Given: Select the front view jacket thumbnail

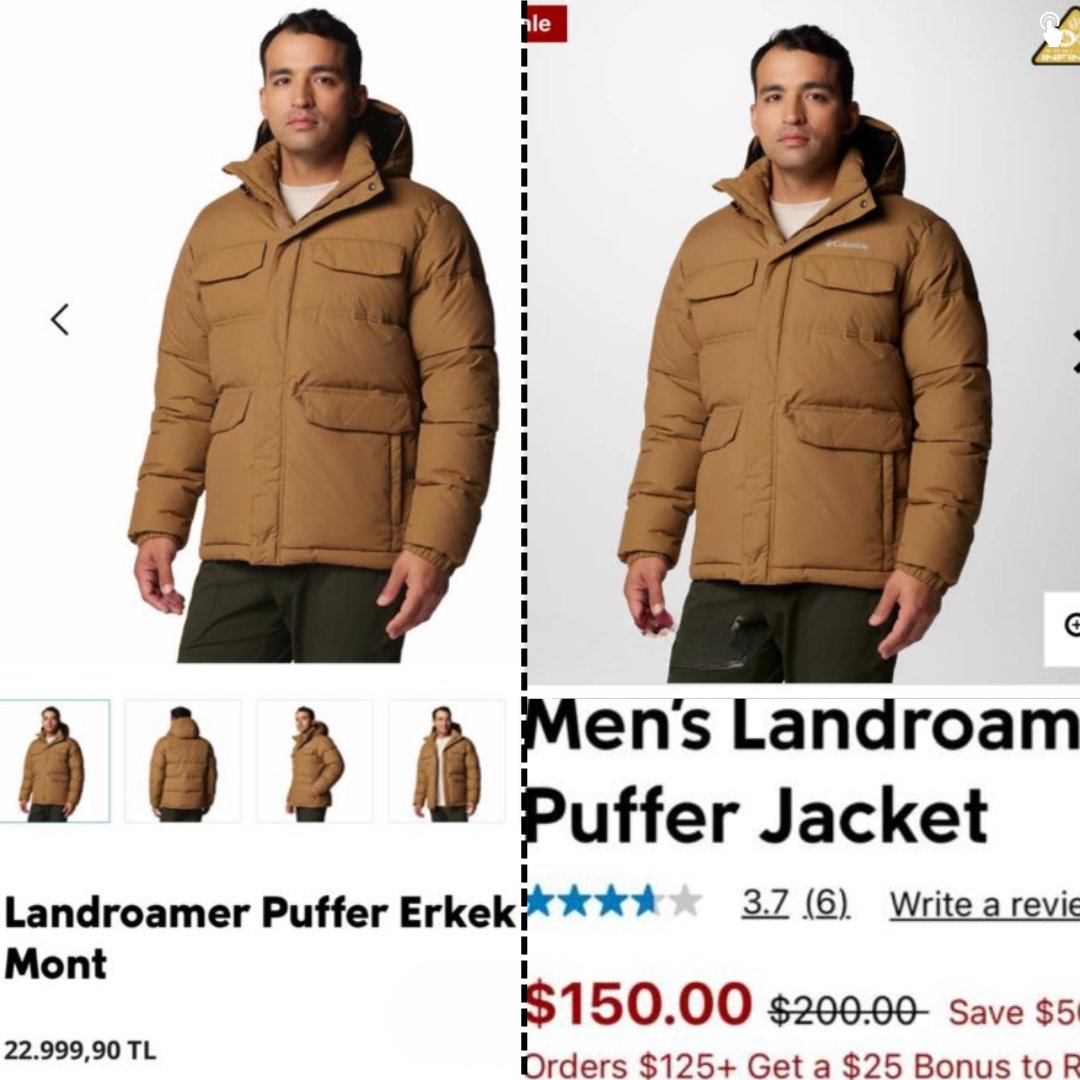Looking at the screenshot, I should tap(54, 761).
